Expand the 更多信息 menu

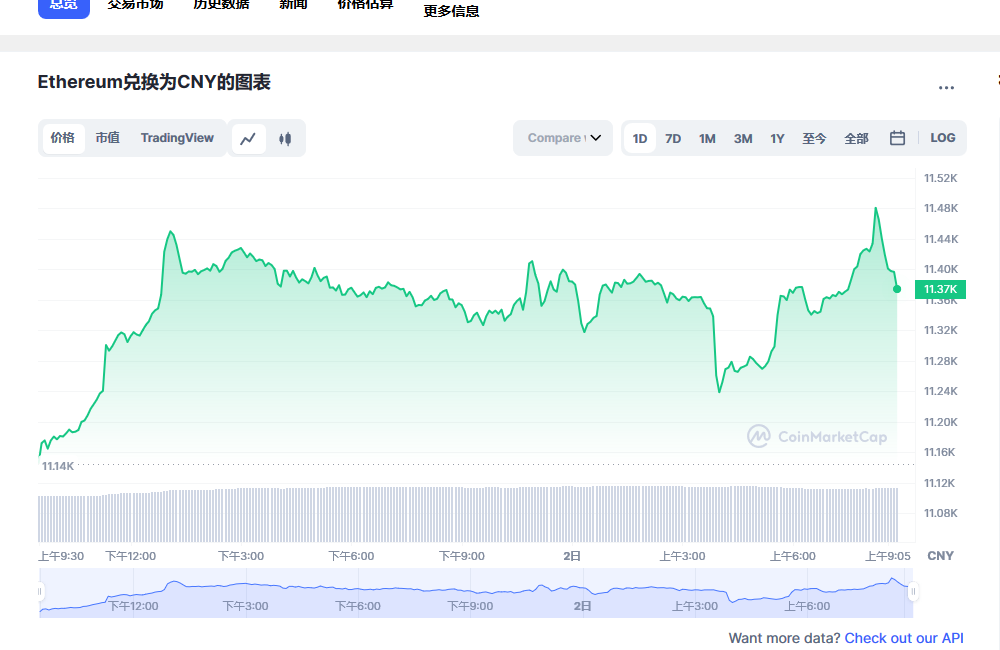tap(450, 11)
